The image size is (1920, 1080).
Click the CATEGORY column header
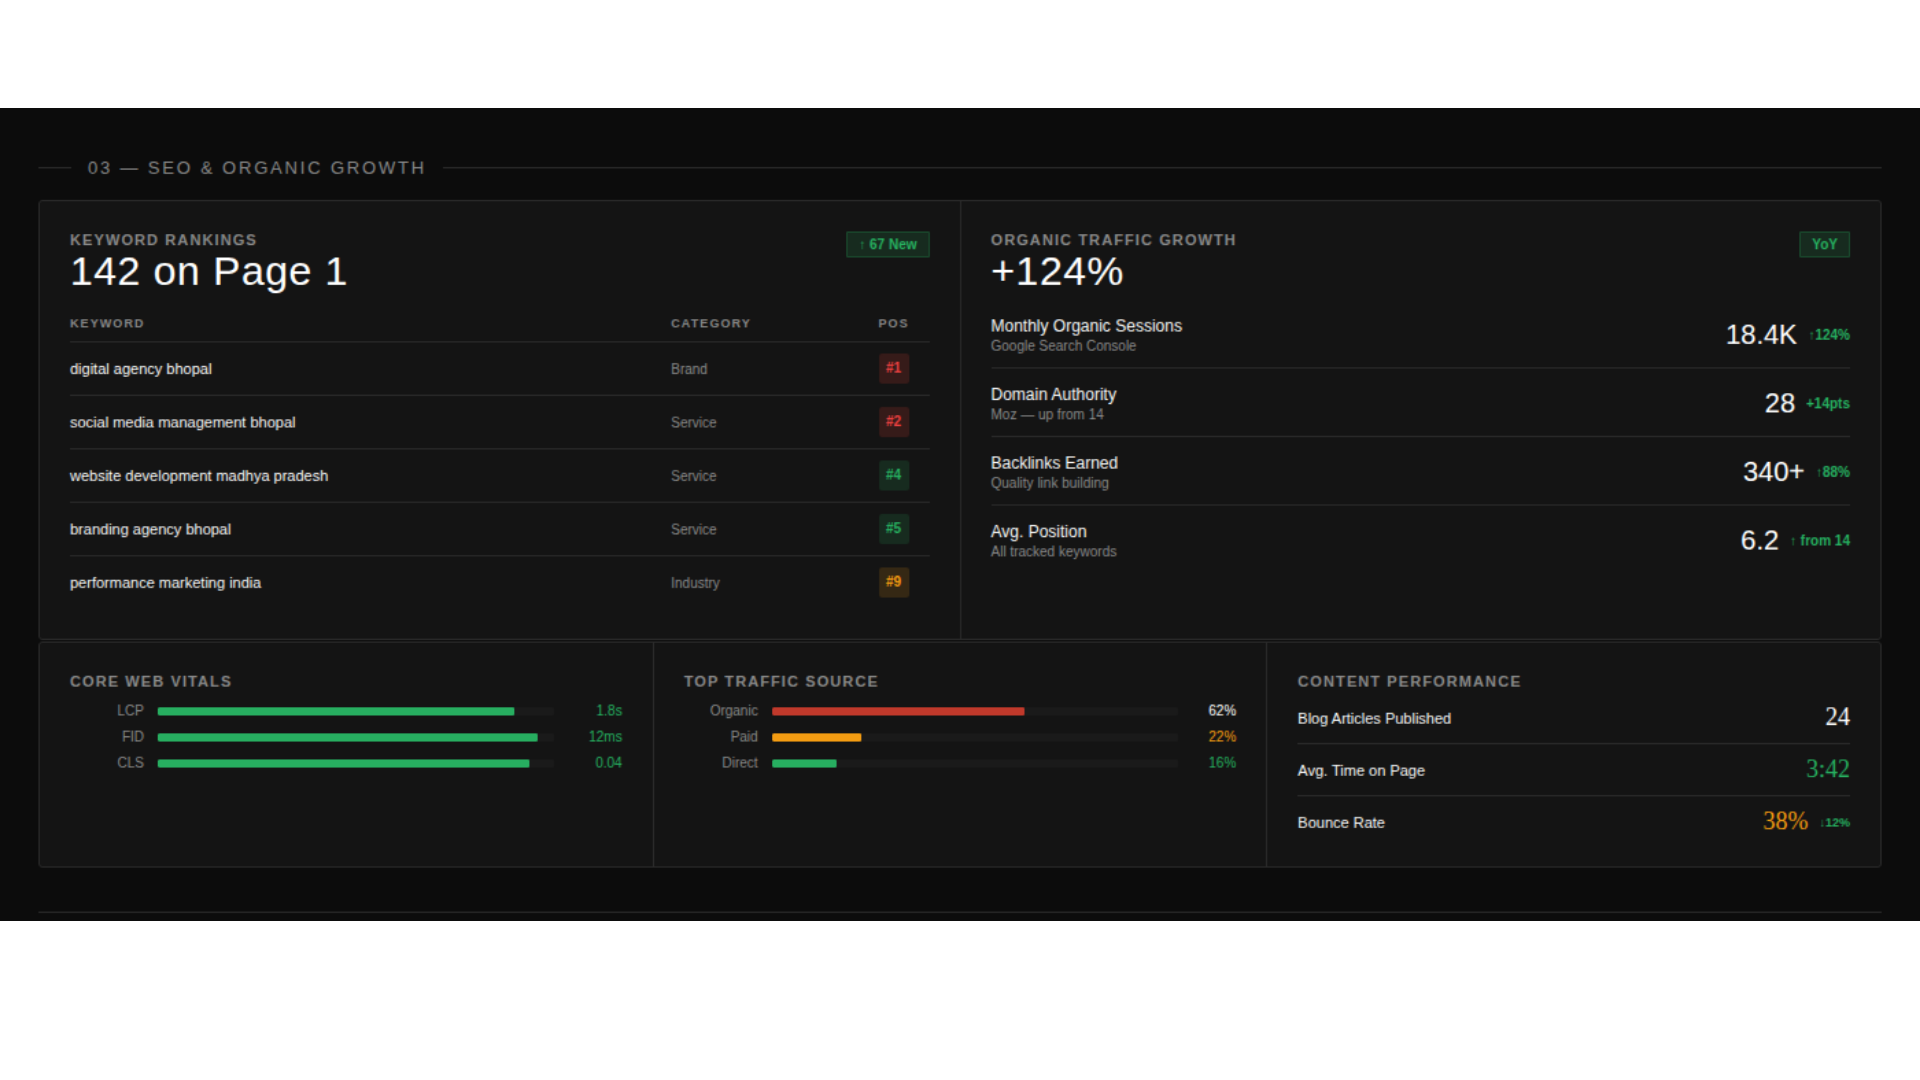(x=710, y=324)
